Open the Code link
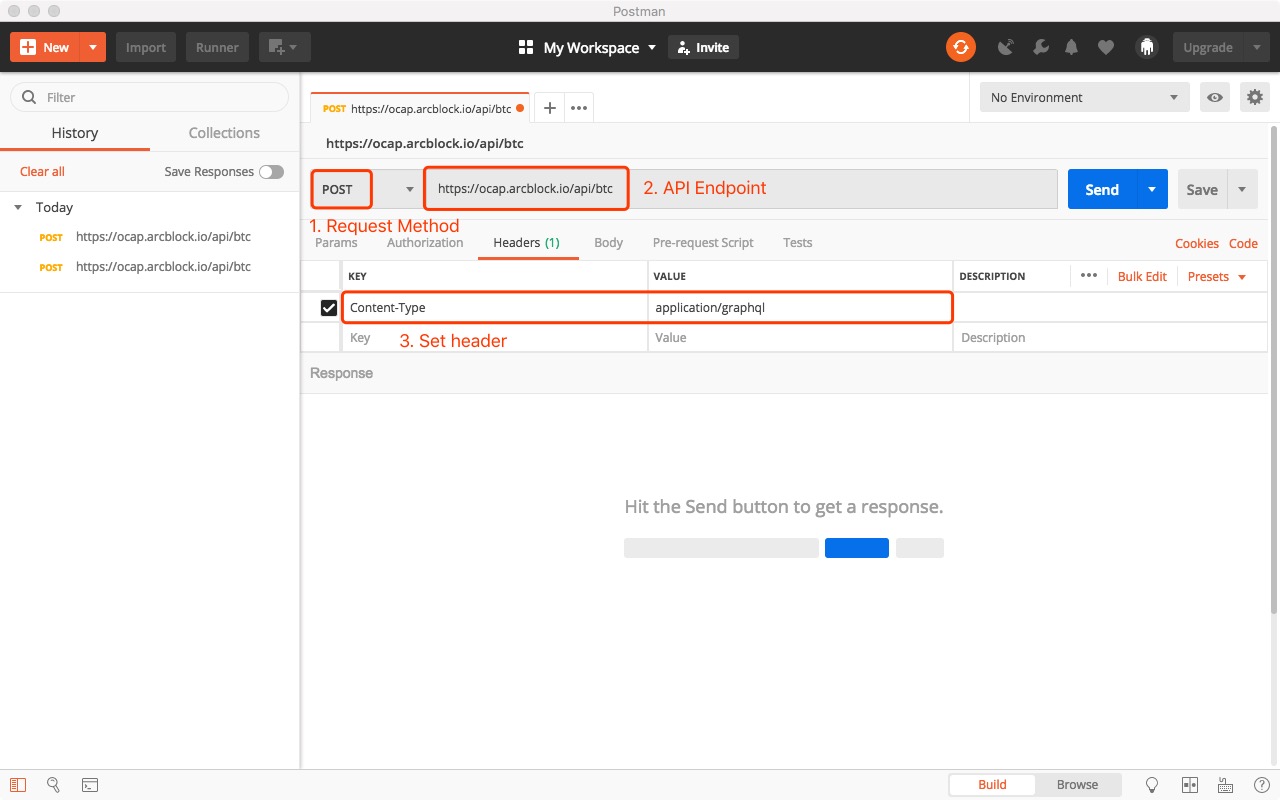This screenshot has height=800, width=1280. point(1243,243)
